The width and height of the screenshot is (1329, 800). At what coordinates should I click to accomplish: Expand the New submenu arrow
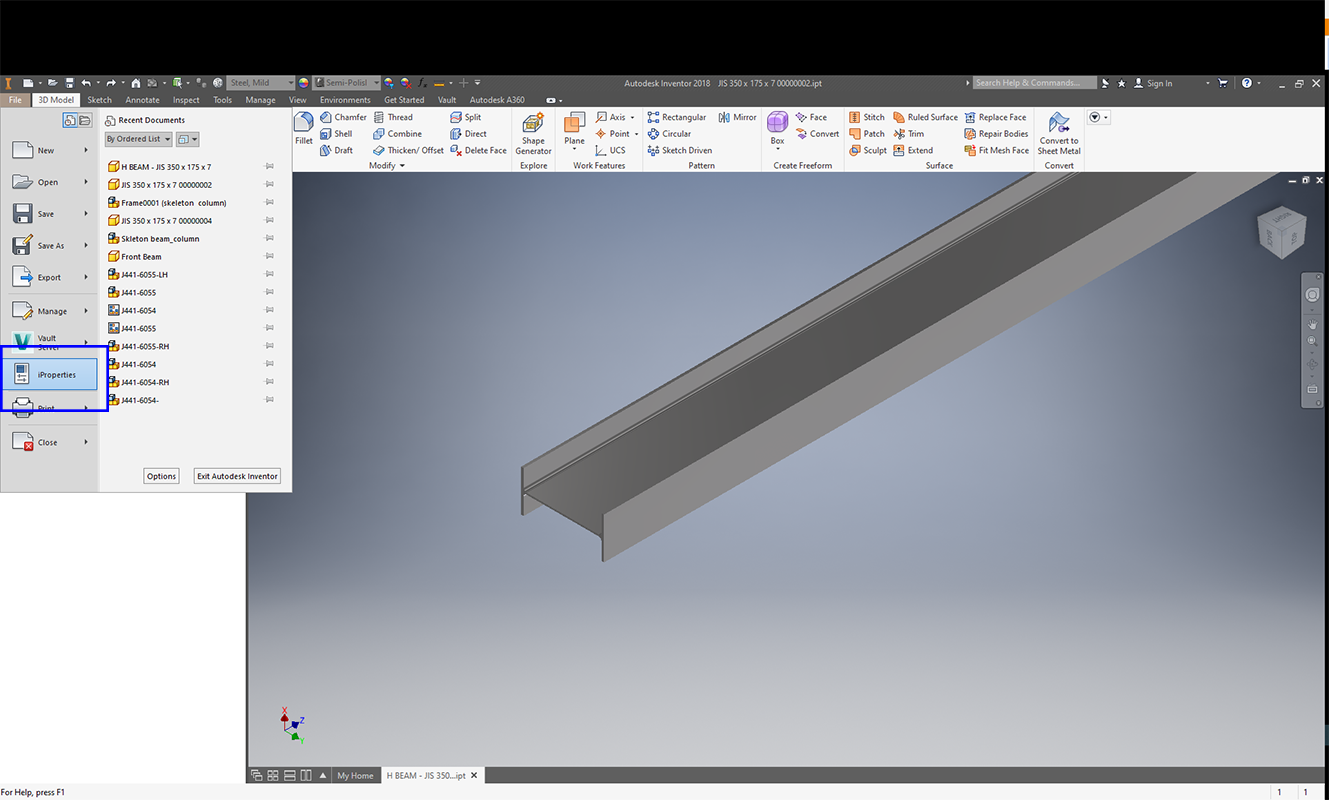coord(86,151)
